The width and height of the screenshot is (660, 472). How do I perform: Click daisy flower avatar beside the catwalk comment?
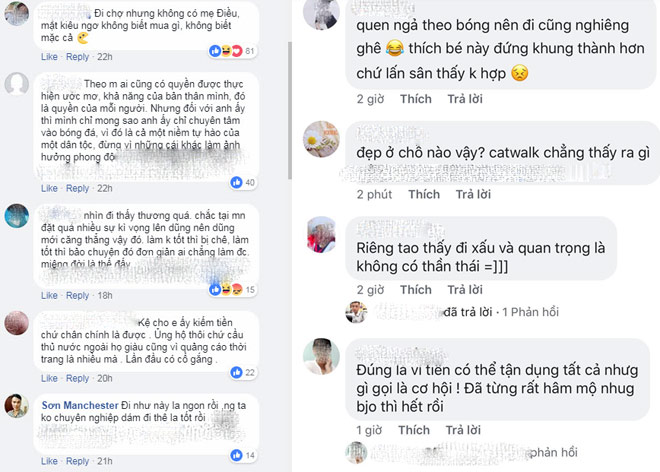pyautogui.click(x=321, y=139)
